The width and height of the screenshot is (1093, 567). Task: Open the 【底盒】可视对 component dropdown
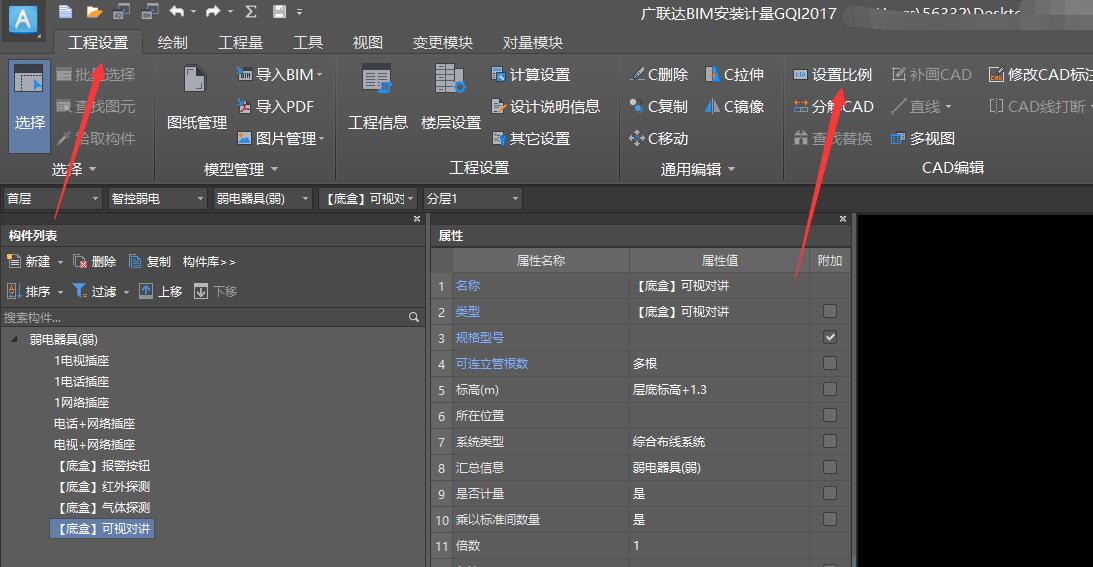click(x=367, y=199)
